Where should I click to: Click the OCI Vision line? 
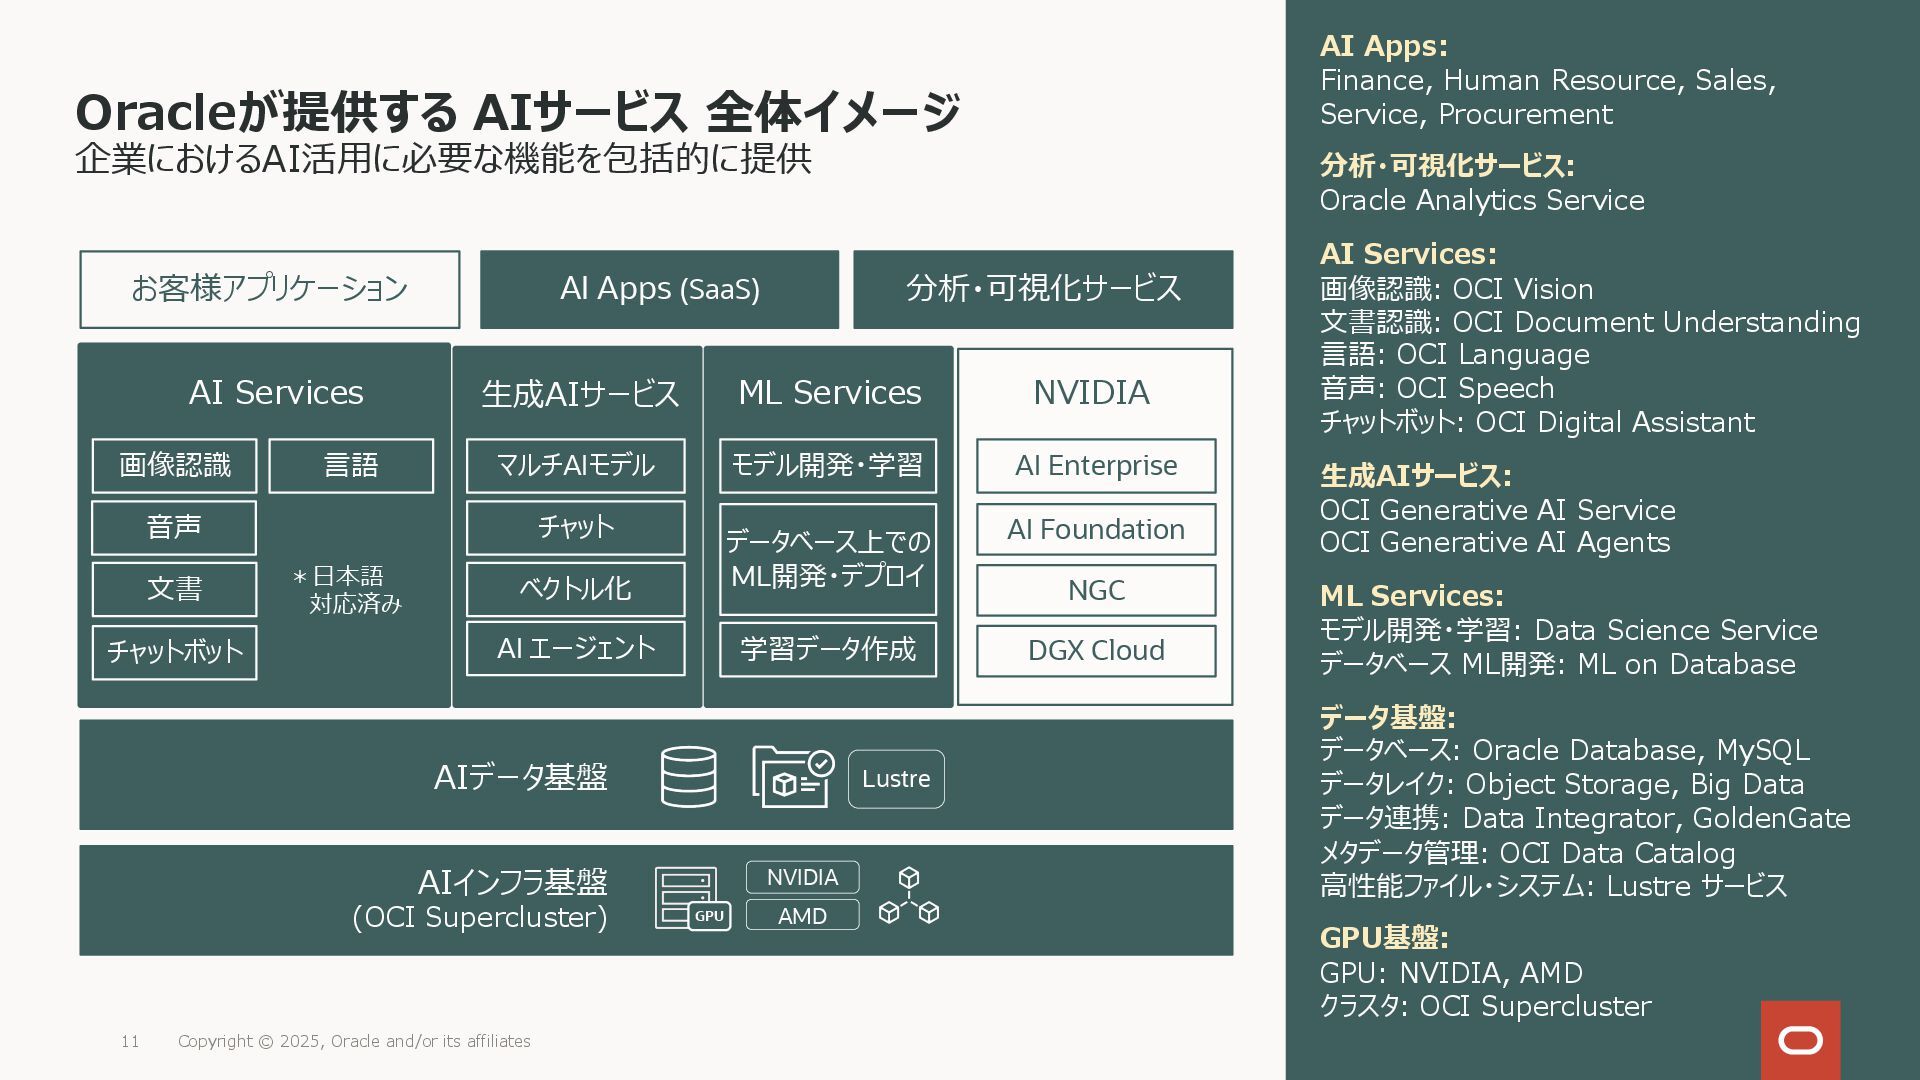click(1456, 289)
